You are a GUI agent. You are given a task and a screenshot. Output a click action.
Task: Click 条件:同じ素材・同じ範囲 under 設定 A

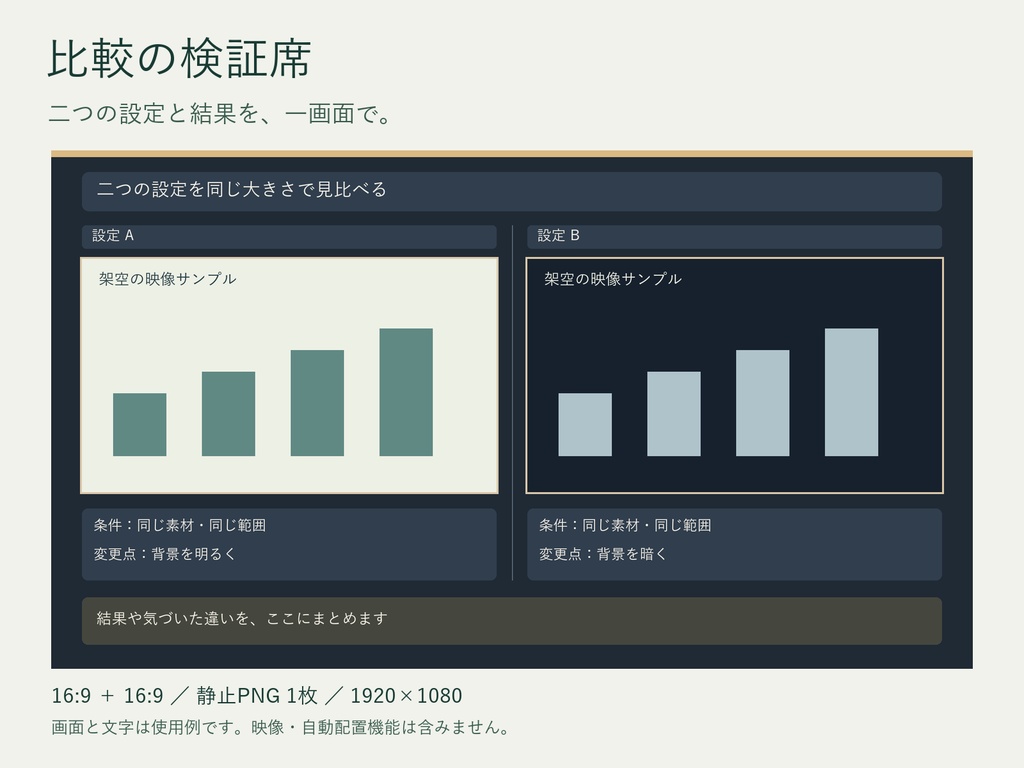pos(180,525)
